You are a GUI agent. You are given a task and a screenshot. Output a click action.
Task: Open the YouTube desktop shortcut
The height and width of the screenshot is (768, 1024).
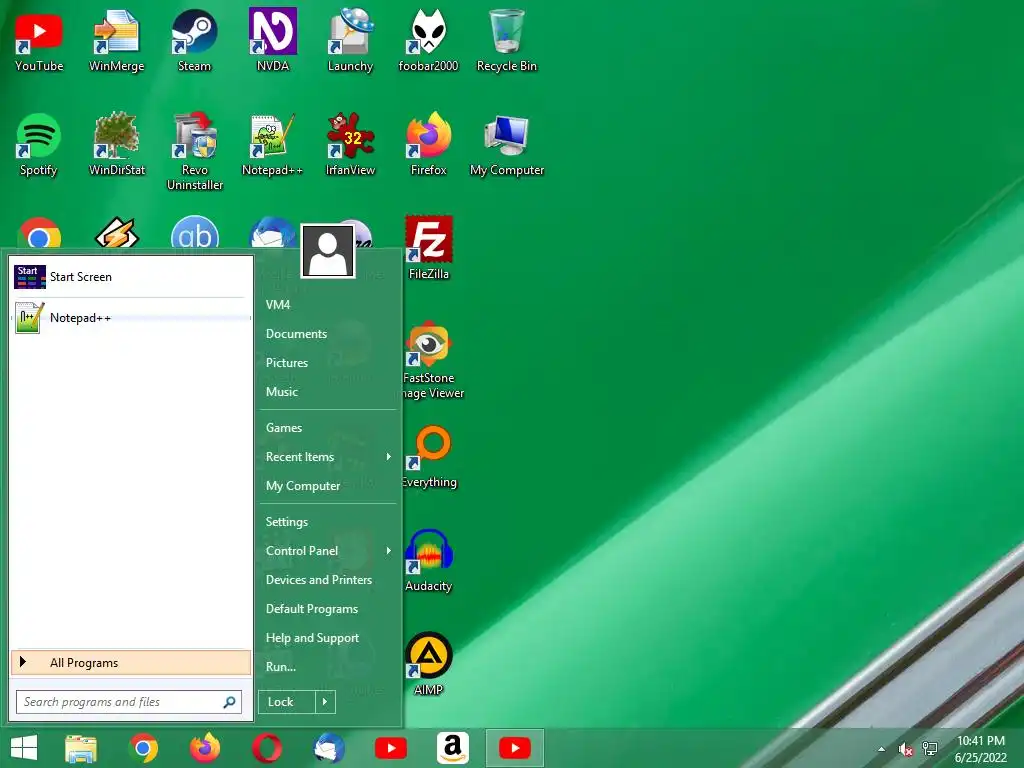coord(39,40)
